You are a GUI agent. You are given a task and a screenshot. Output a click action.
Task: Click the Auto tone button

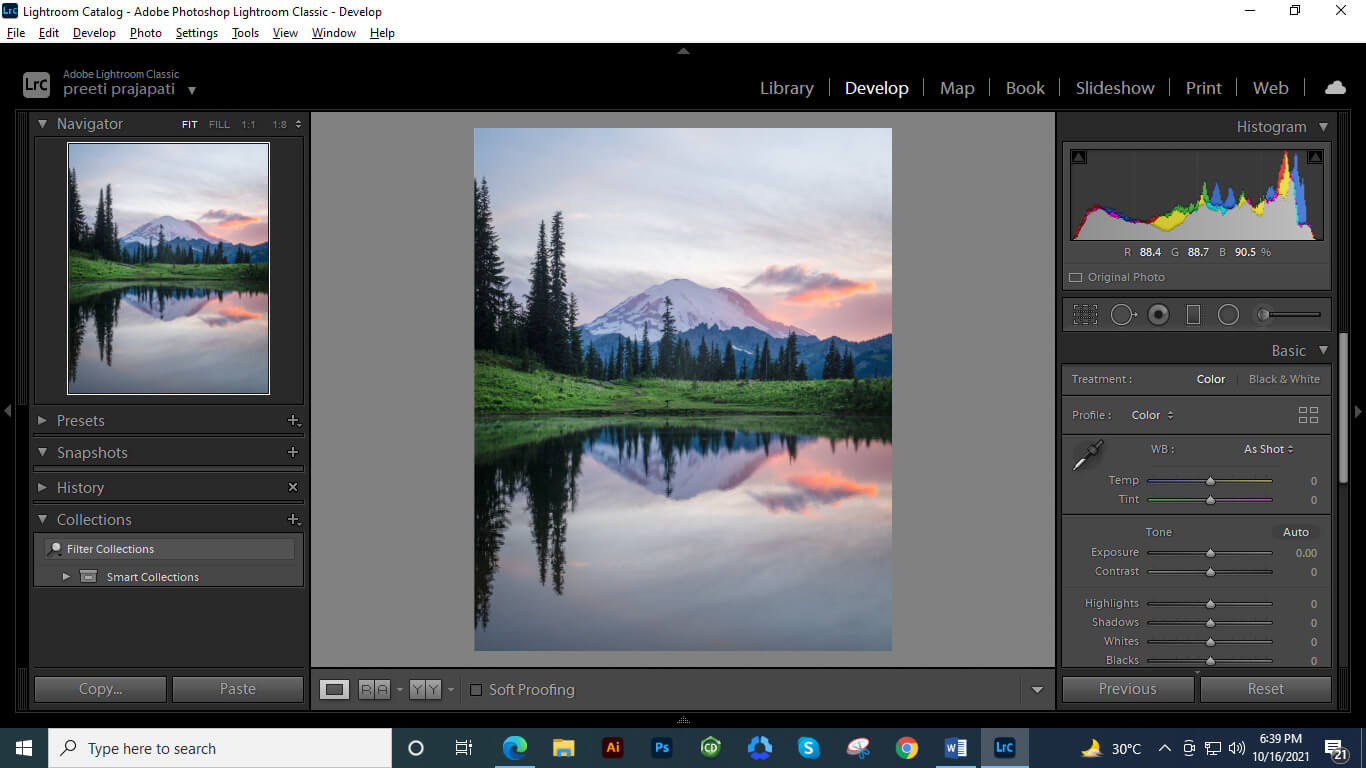(x=1296, y=531)
